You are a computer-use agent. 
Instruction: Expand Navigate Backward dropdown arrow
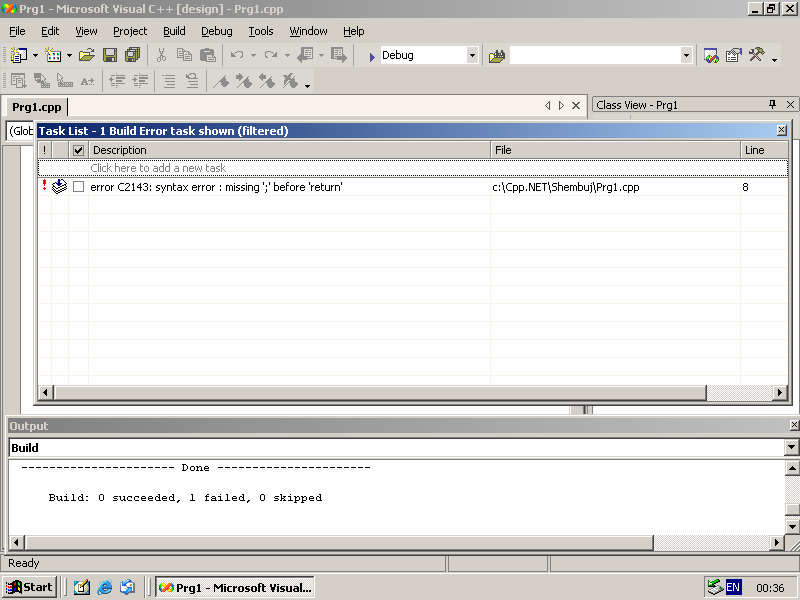pyautogui.click(x=321, y=55)
